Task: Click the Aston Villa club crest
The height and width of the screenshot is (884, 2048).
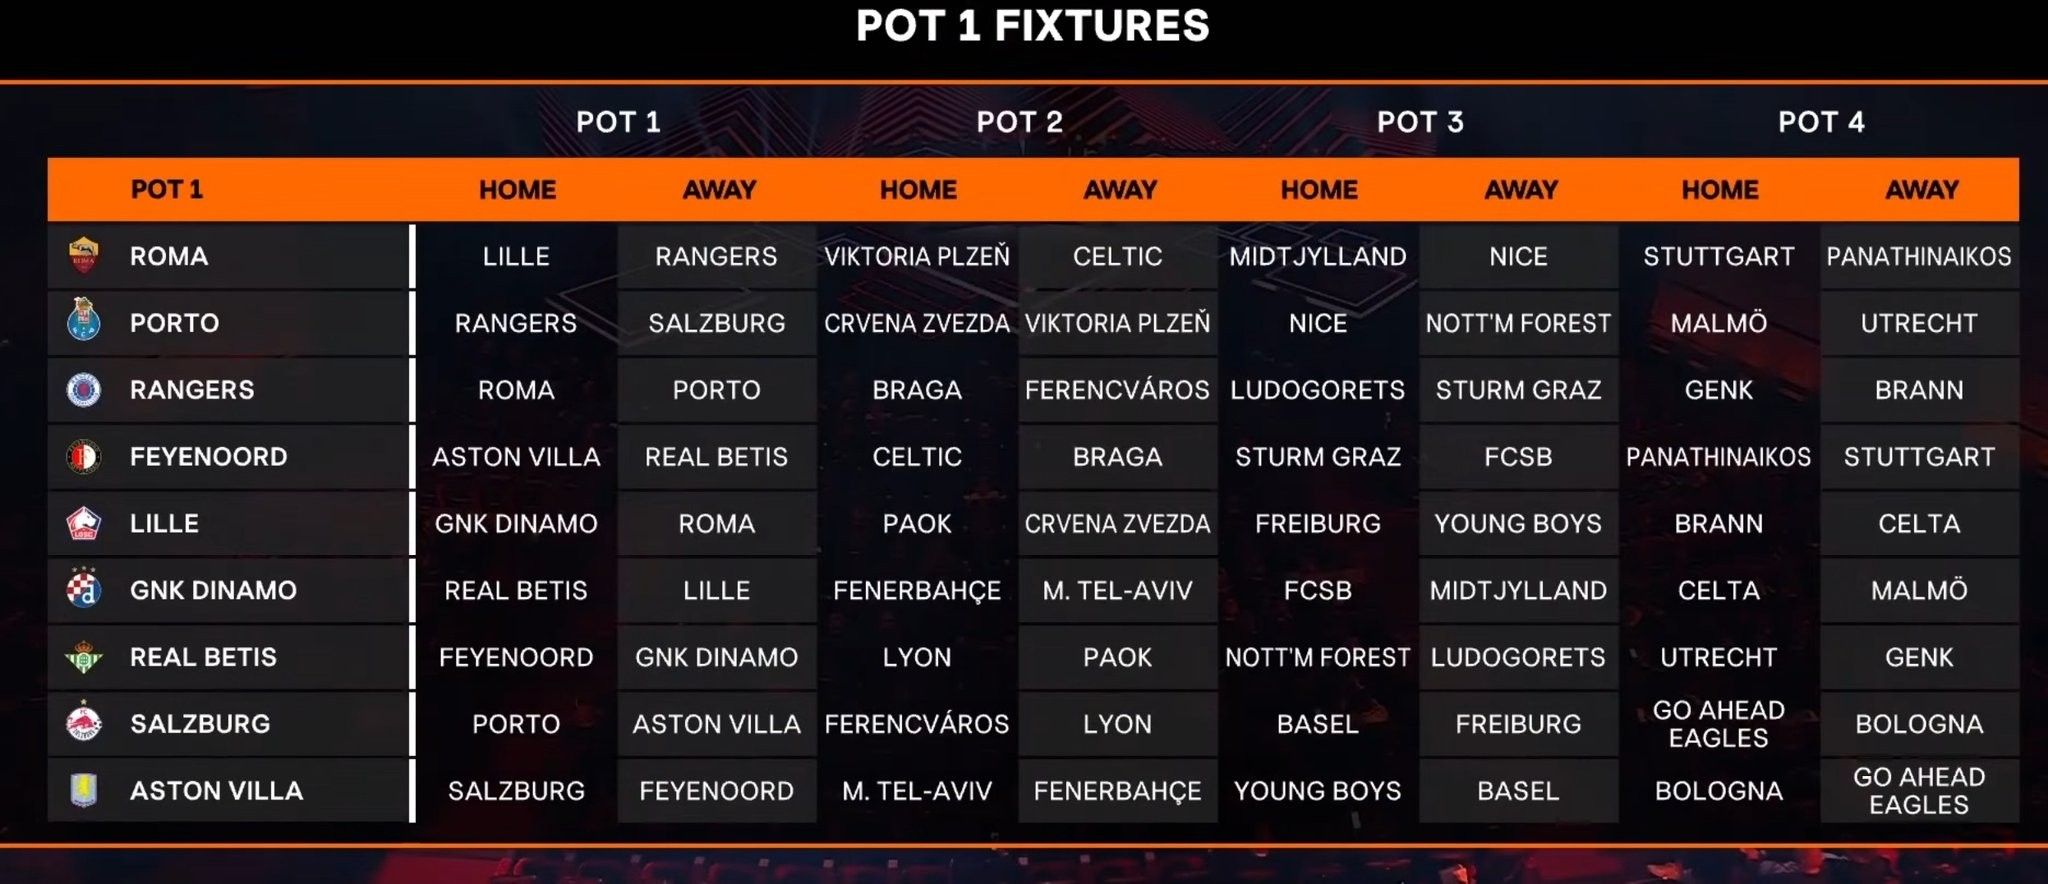Action: pos(83,790)
